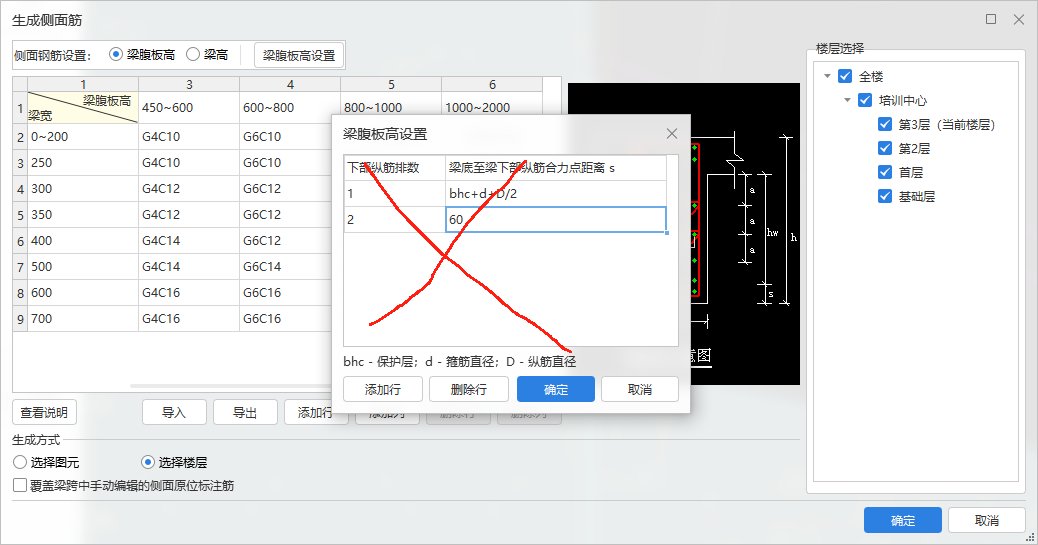Viewport: 1038px width, 545px height.
Task: Close the 梁腹板高设置 popup dialog
Action: point(672,134)
